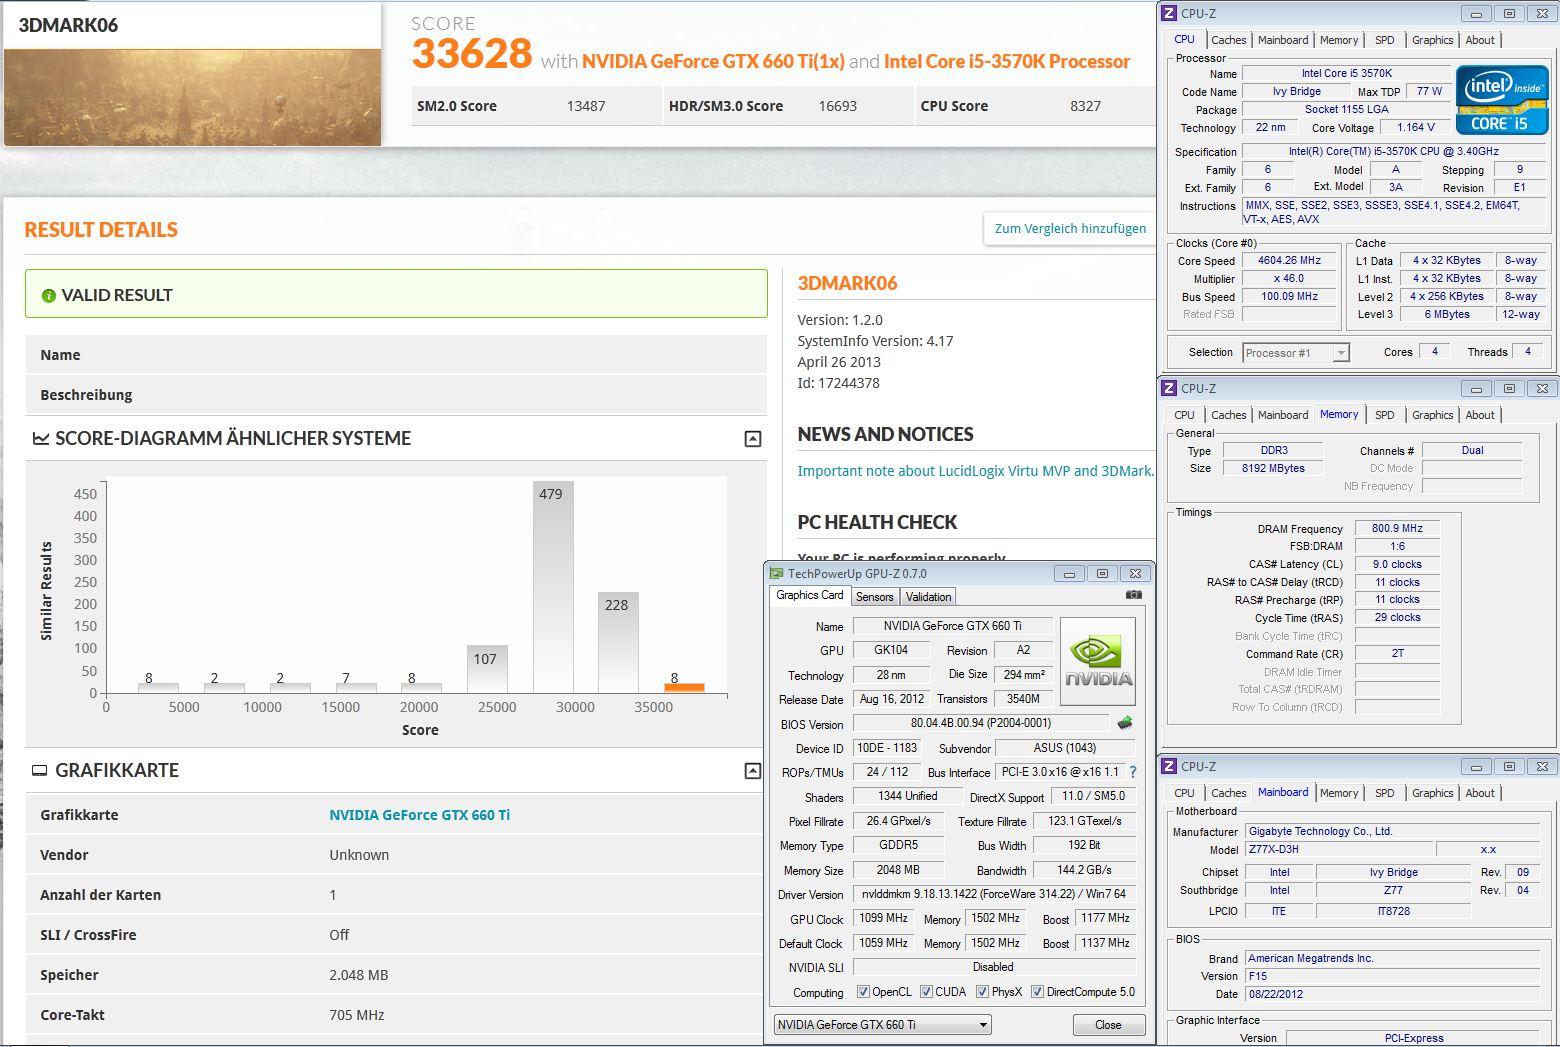Open Memory tab in CPU-Z Mainboard window

[x=1339, y=793]
